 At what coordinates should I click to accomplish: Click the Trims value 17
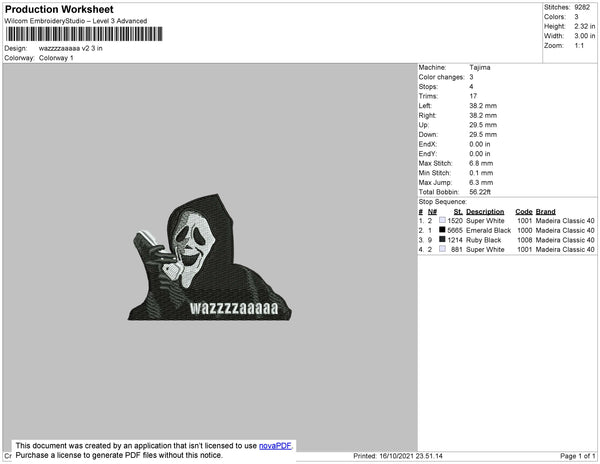(x=473, y=96)
